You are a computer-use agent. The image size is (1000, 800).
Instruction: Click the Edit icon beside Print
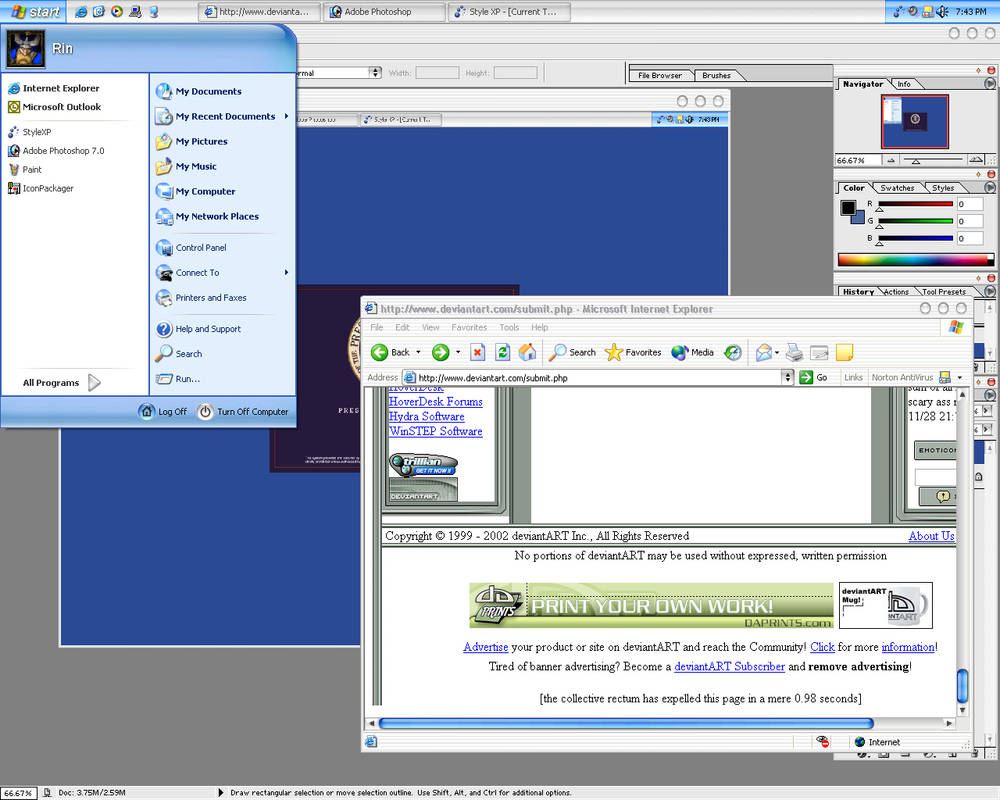pos(819,352)
